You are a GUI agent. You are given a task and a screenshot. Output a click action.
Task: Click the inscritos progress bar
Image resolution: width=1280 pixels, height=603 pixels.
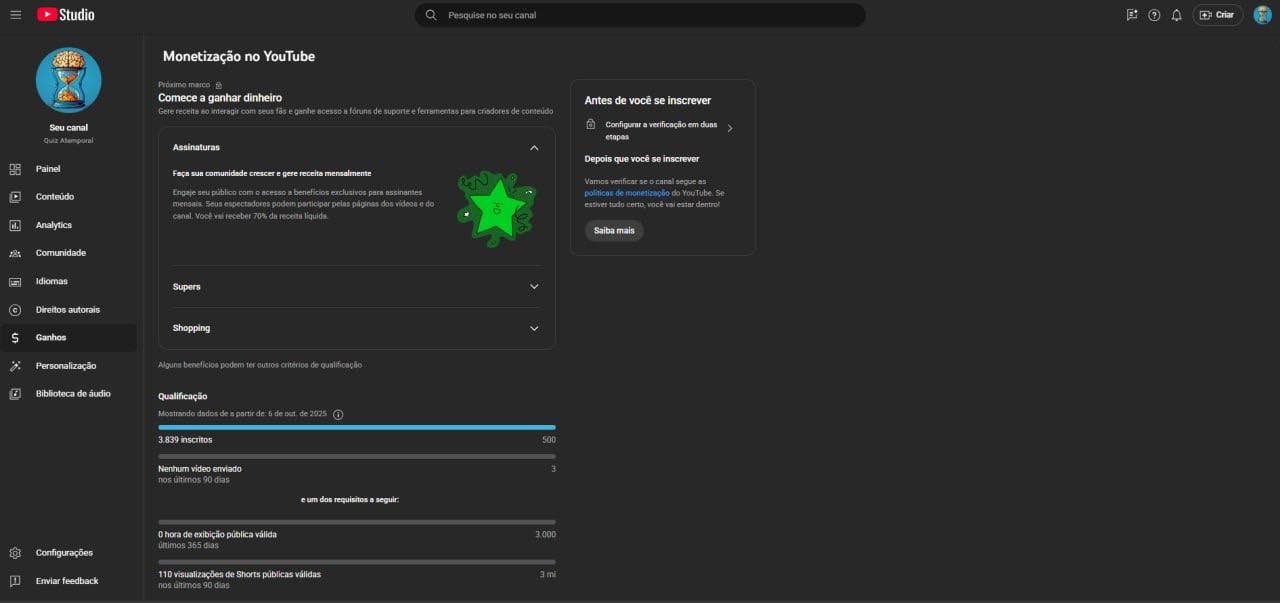coord(357,427)
